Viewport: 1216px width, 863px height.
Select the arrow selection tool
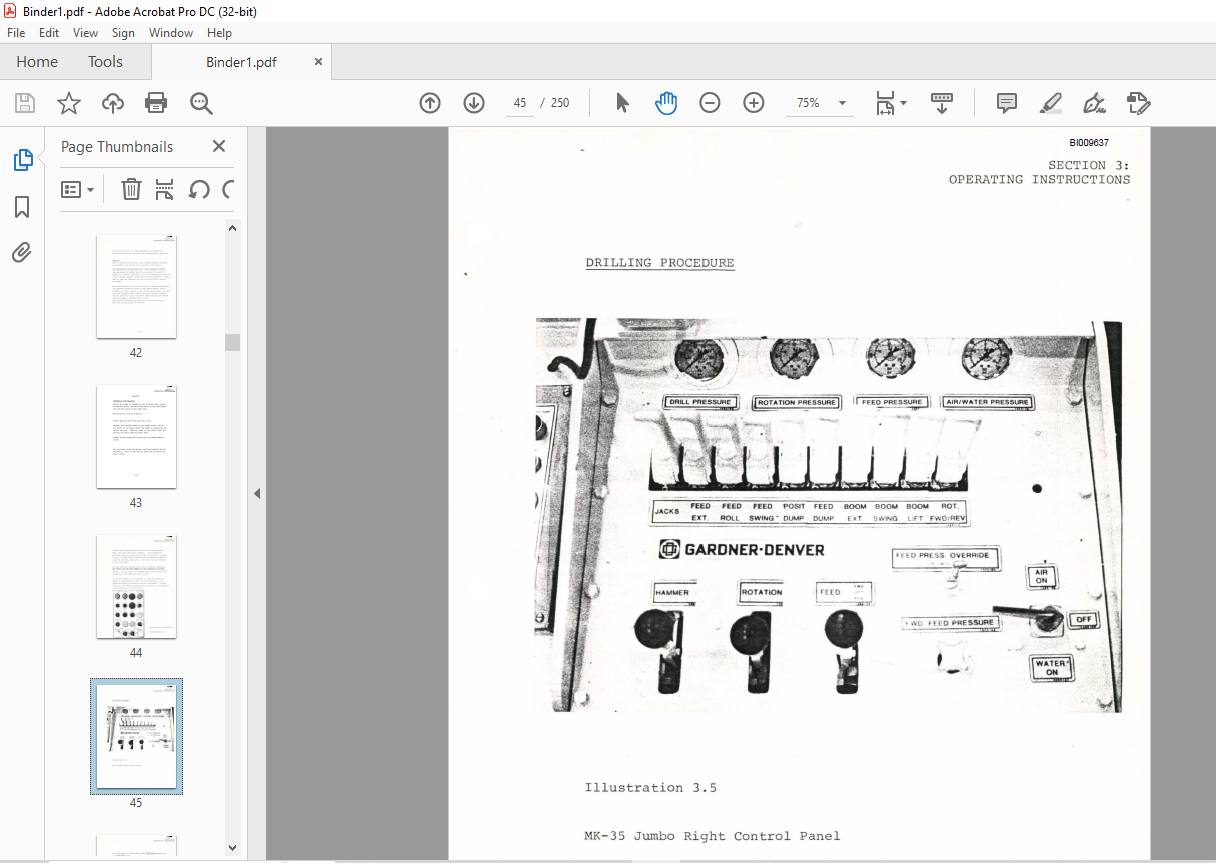(622, 103)
